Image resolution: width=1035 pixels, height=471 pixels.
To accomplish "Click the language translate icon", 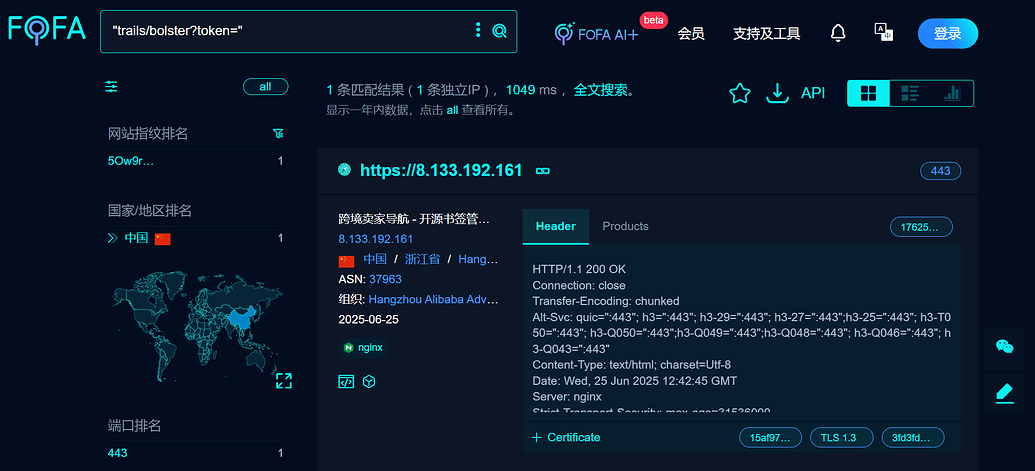I will click(884, 32).
